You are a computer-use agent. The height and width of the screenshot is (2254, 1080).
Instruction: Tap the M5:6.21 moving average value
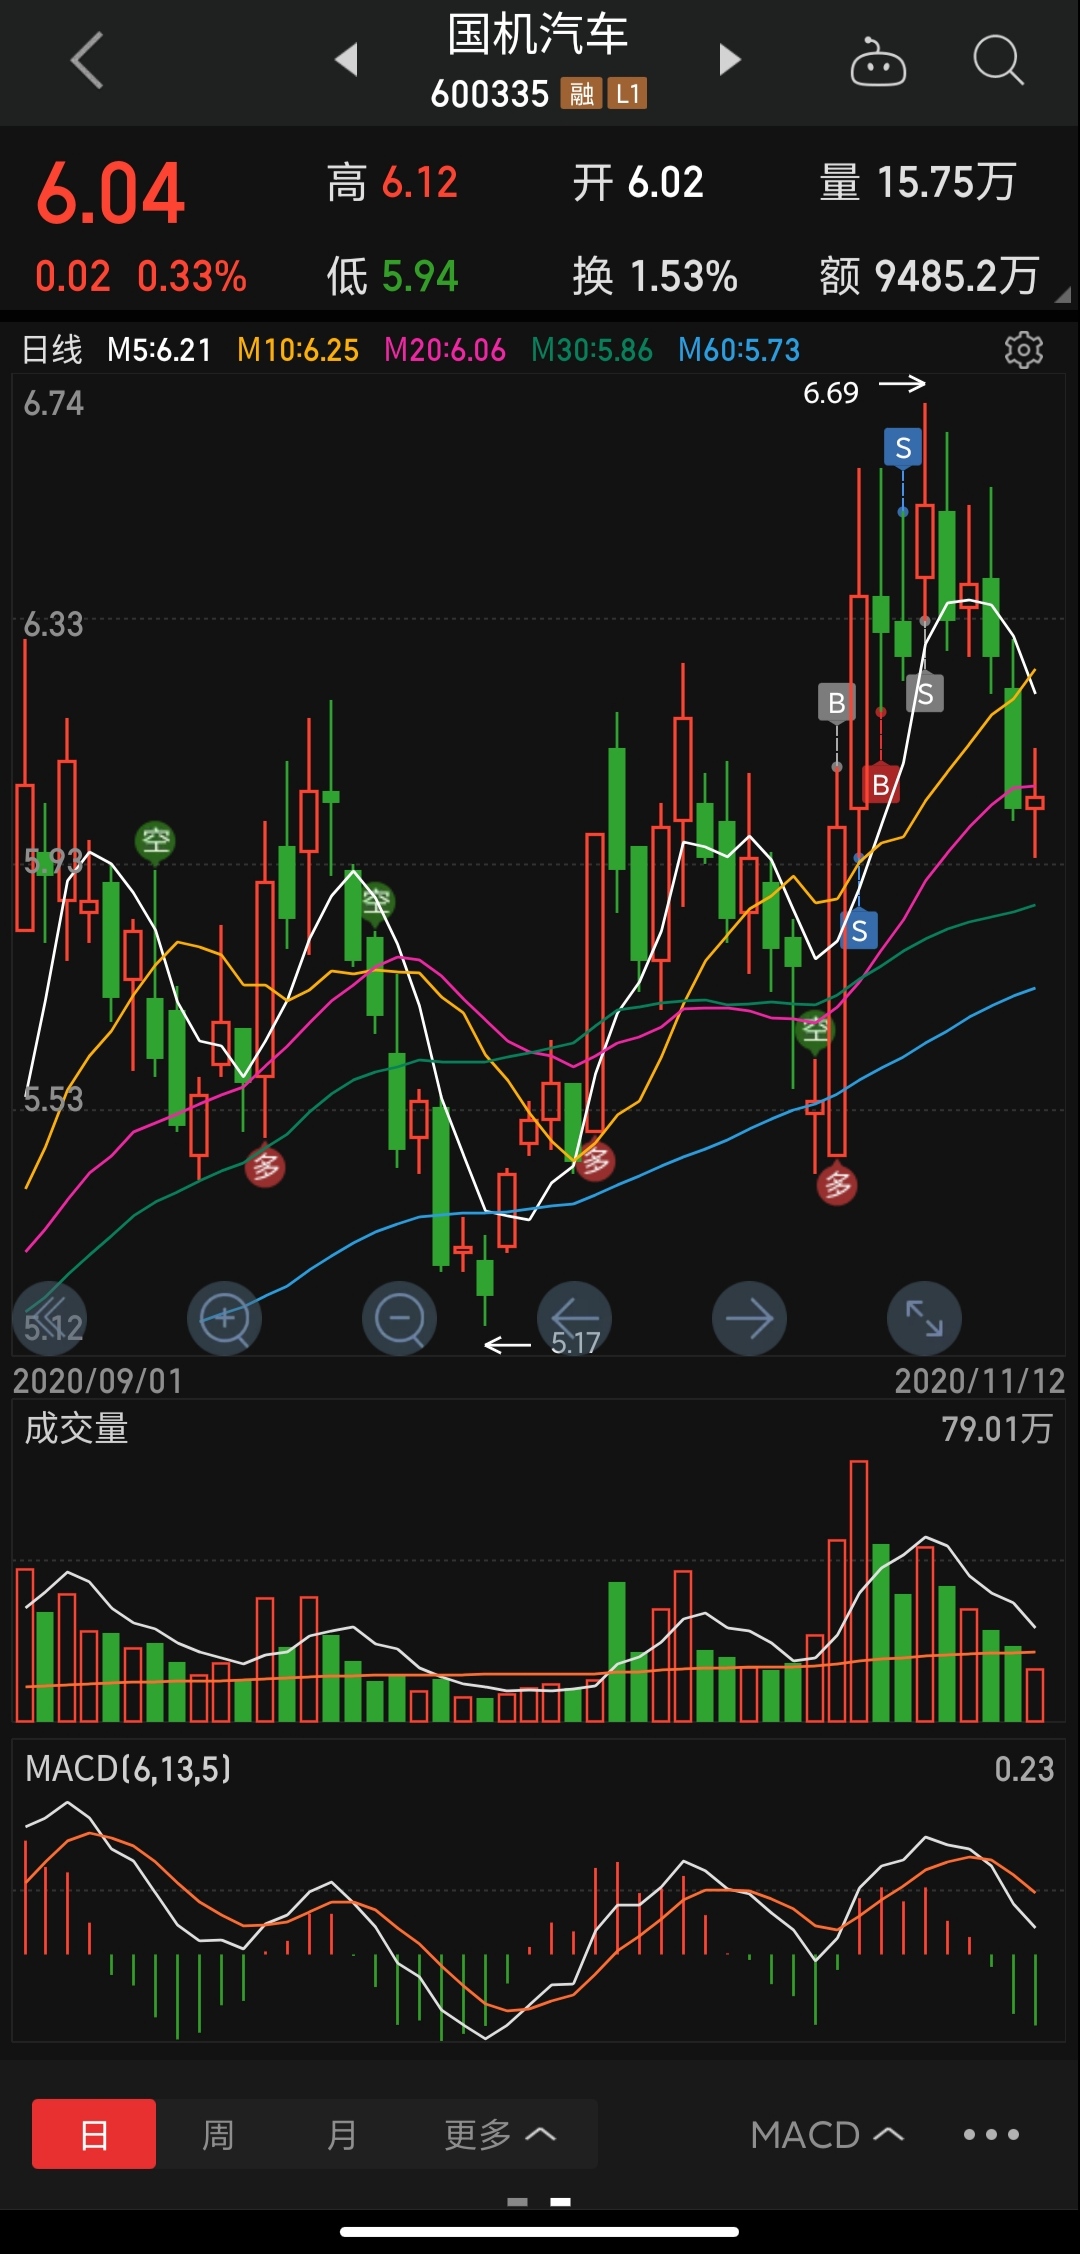160,350
